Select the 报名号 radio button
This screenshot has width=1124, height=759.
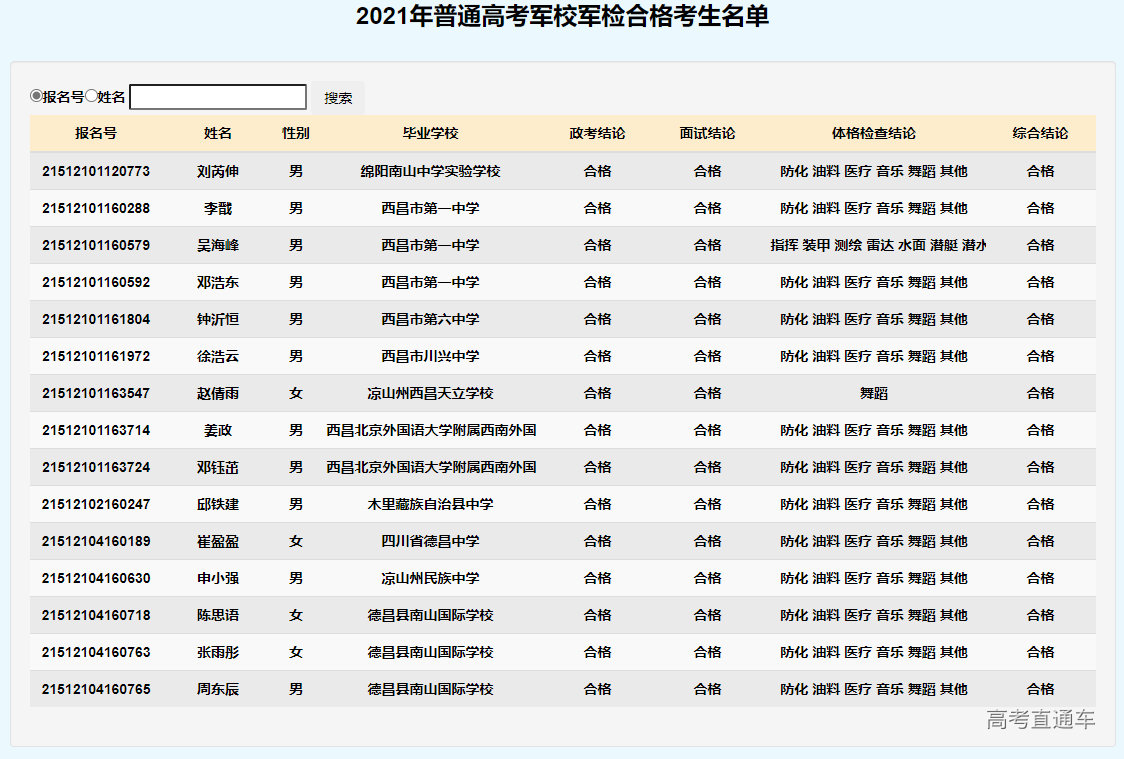(36, 96)
